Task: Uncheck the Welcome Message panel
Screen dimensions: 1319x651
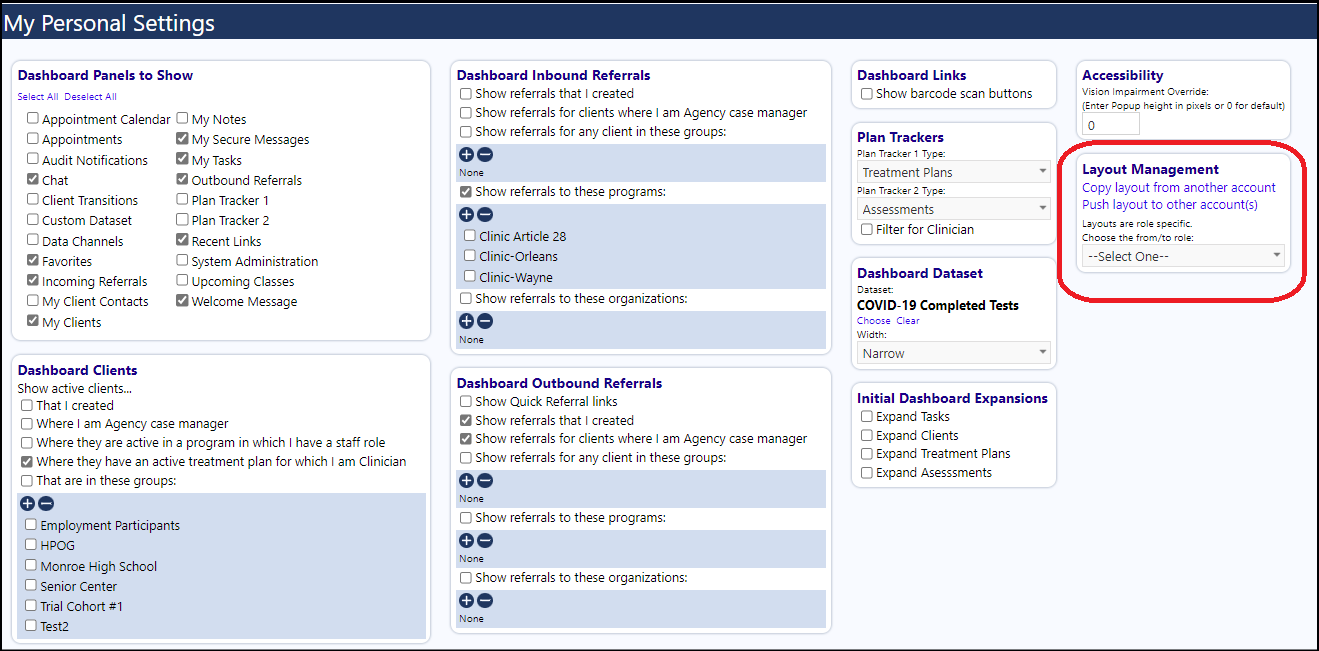Action: [x=182, y=301]
